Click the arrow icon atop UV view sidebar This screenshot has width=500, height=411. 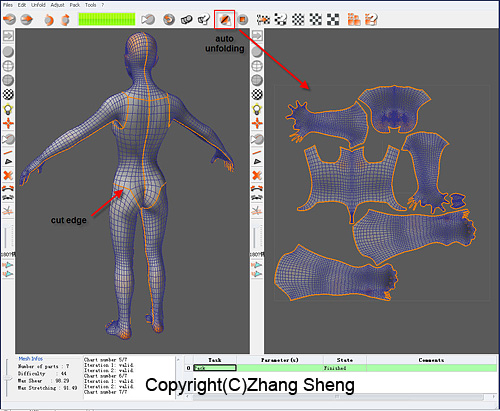click(x=257, y=35)
